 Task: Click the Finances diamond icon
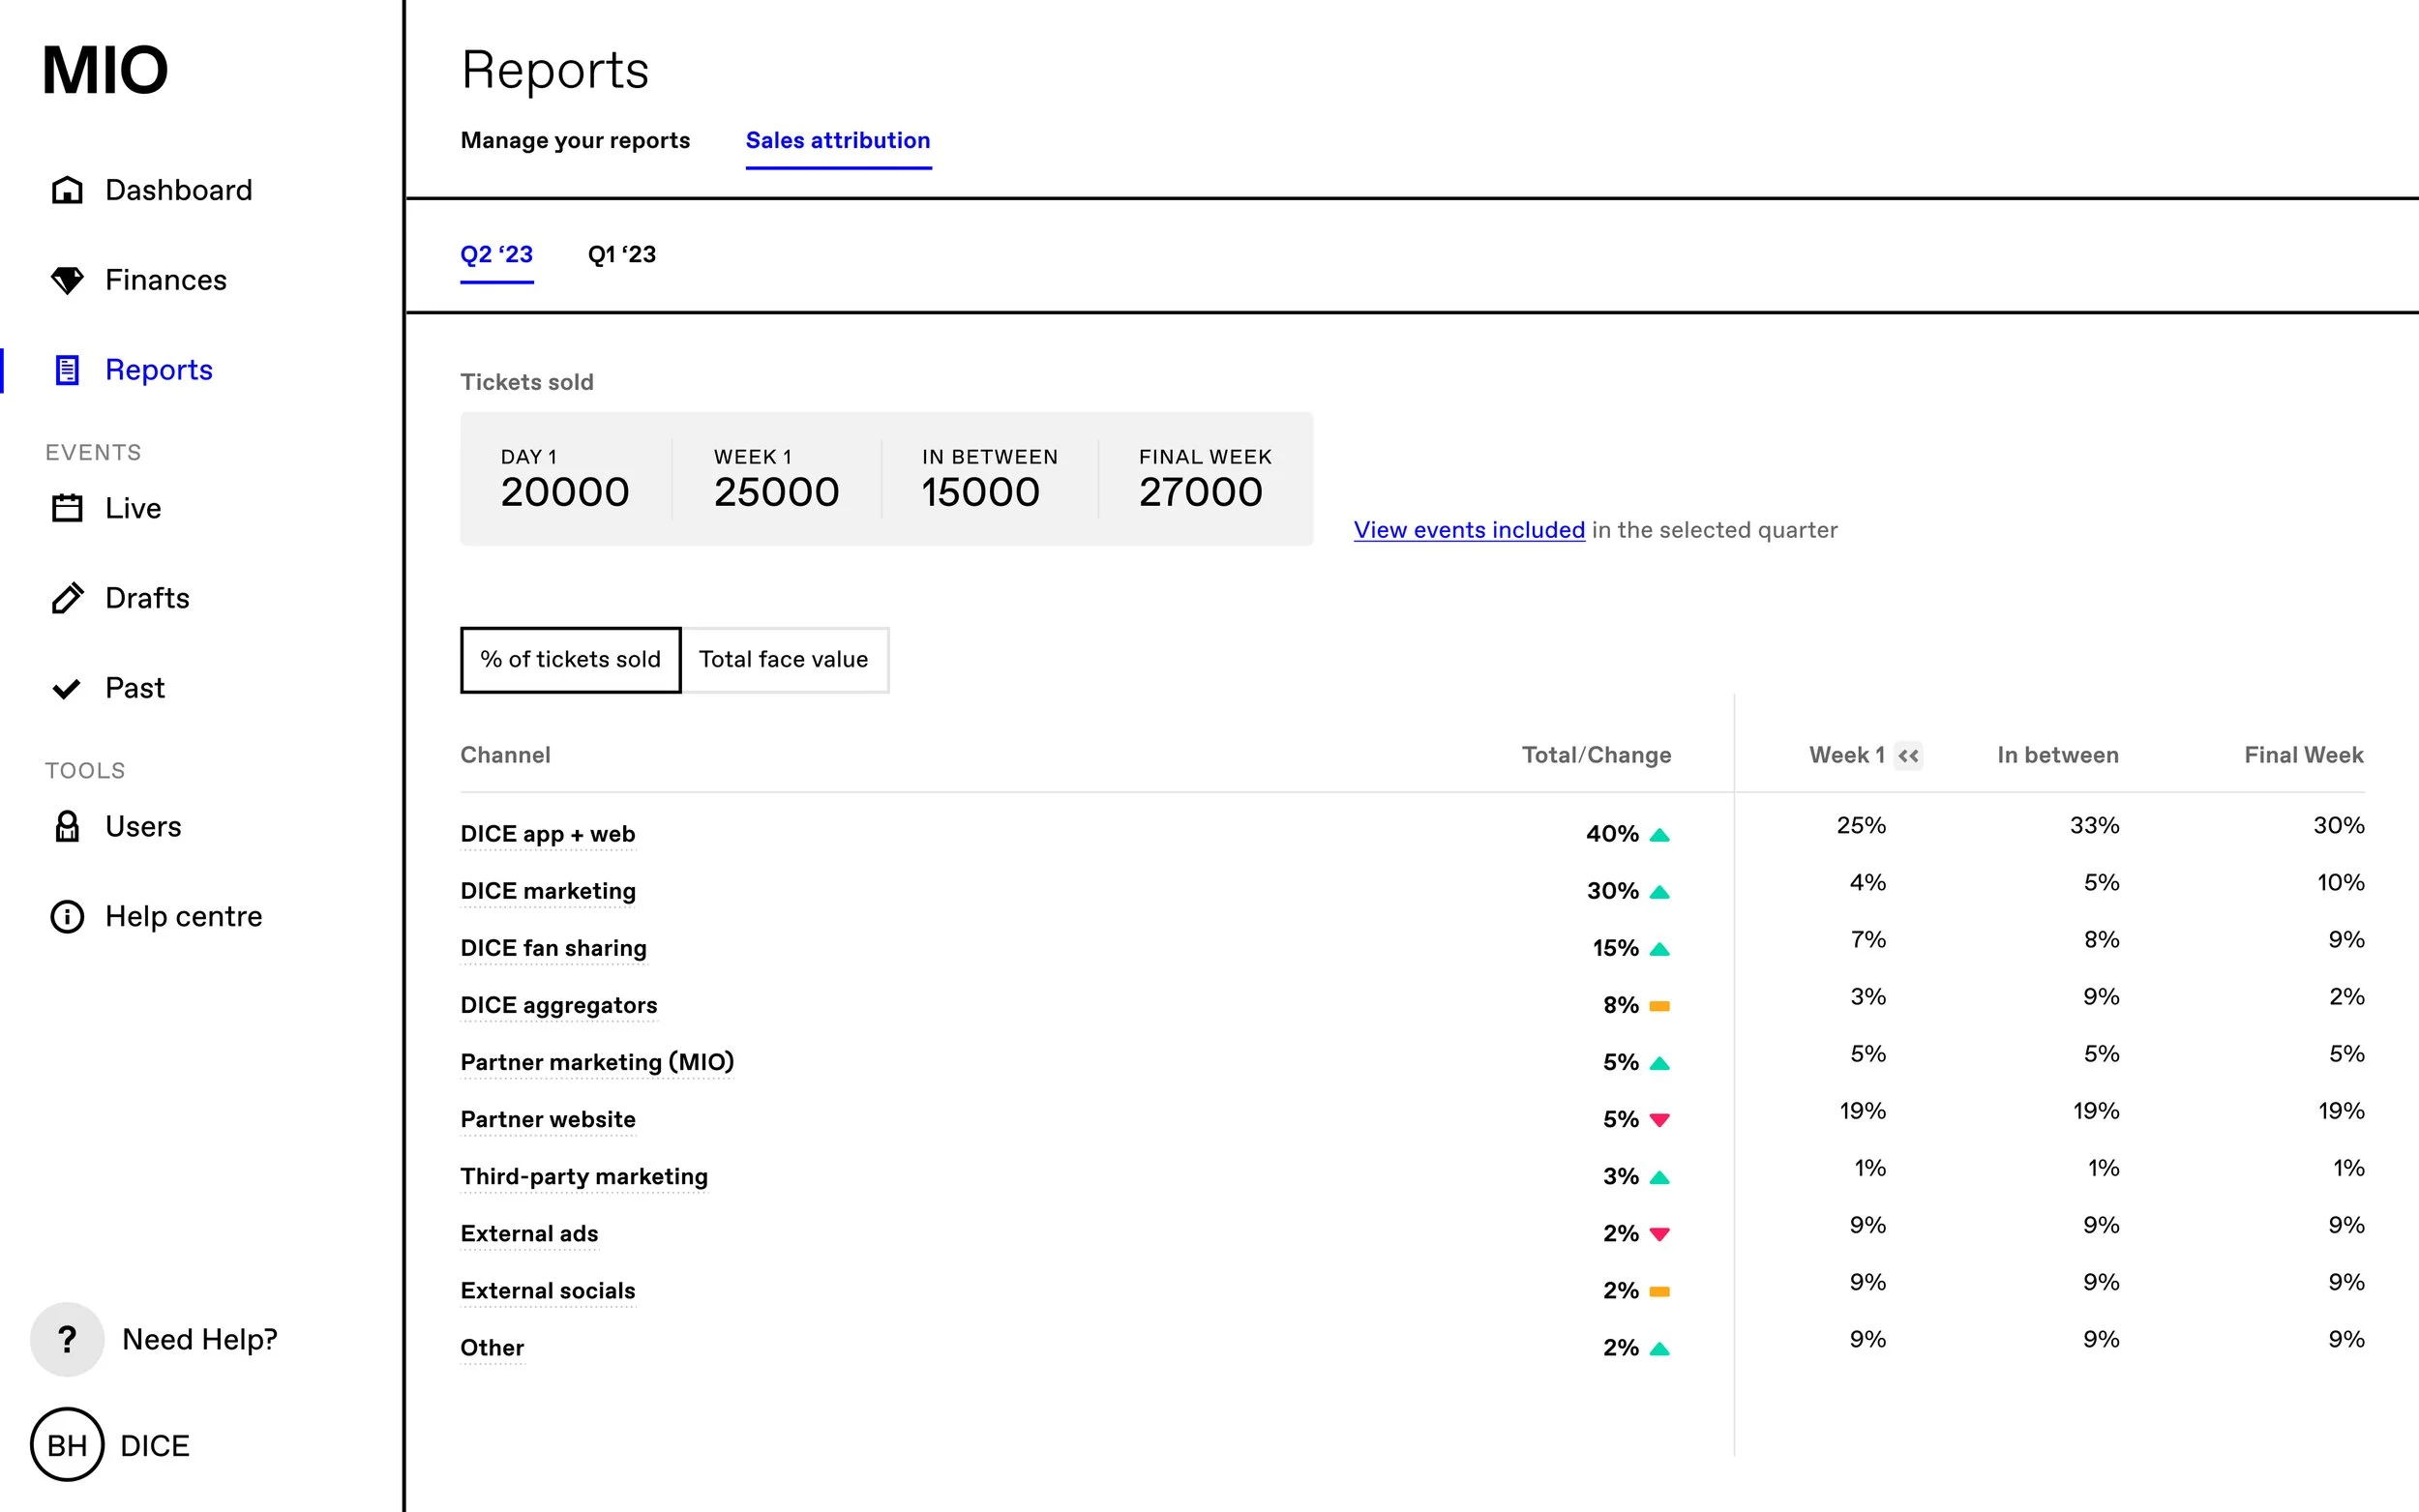click(67, 280)
